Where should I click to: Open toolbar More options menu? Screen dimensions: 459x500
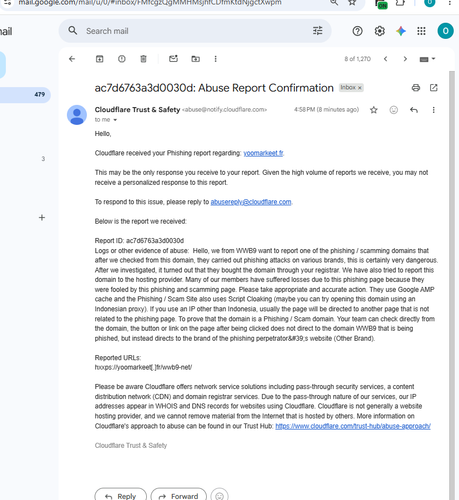(x=215, y=59)
